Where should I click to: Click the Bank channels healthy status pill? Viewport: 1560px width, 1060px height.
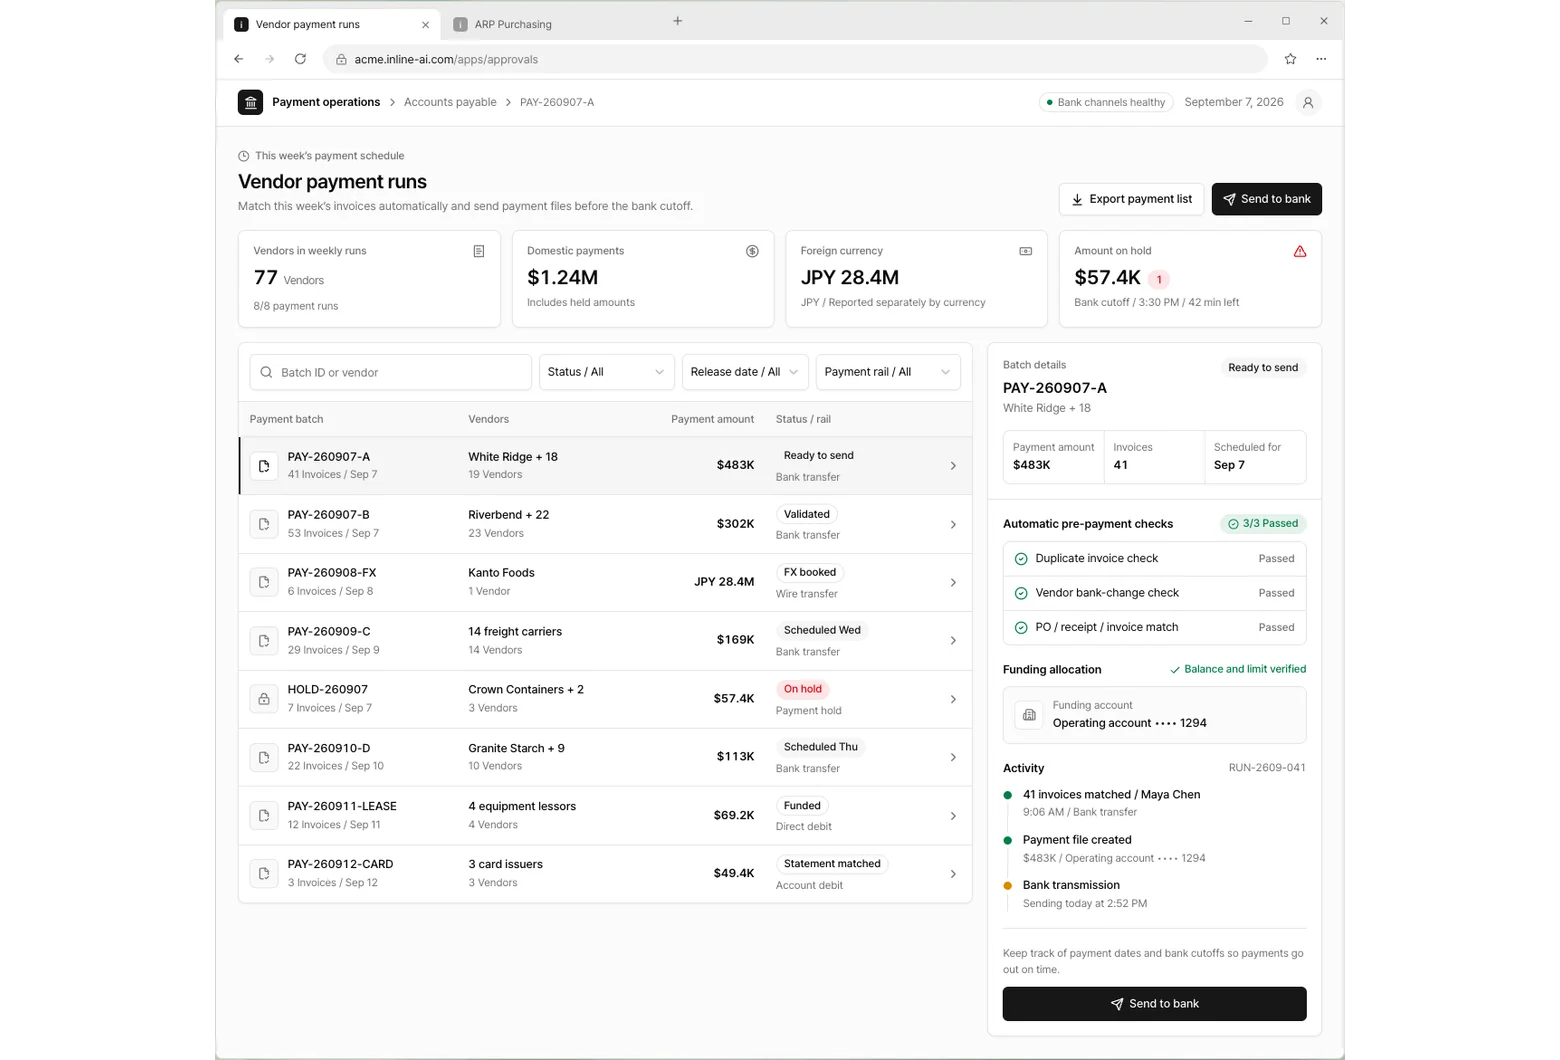[1106, 102]
